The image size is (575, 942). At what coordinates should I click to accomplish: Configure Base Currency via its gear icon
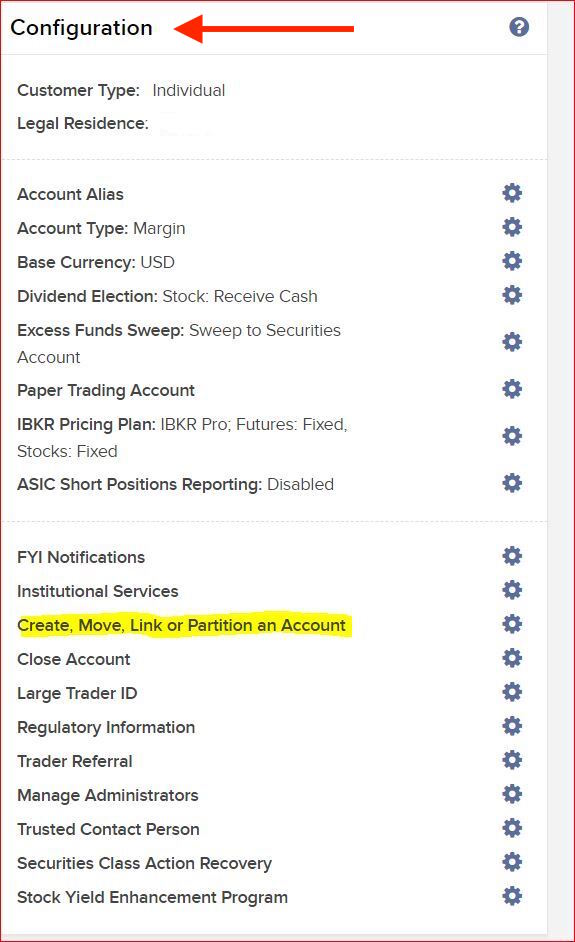(x=512, y=261)
